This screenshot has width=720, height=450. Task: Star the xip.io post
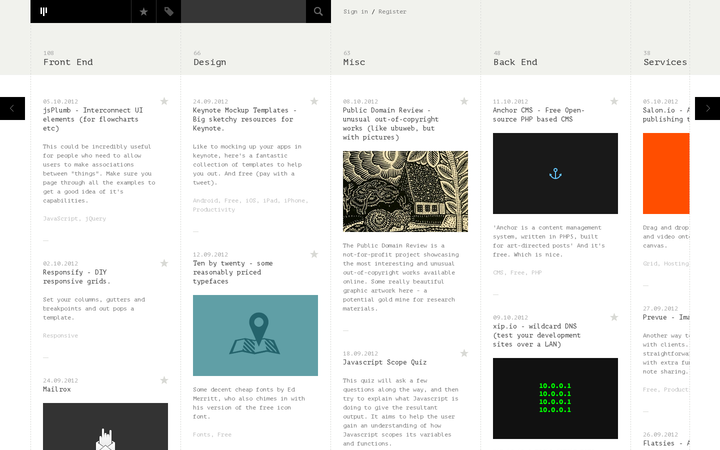[x=614, y=317]
